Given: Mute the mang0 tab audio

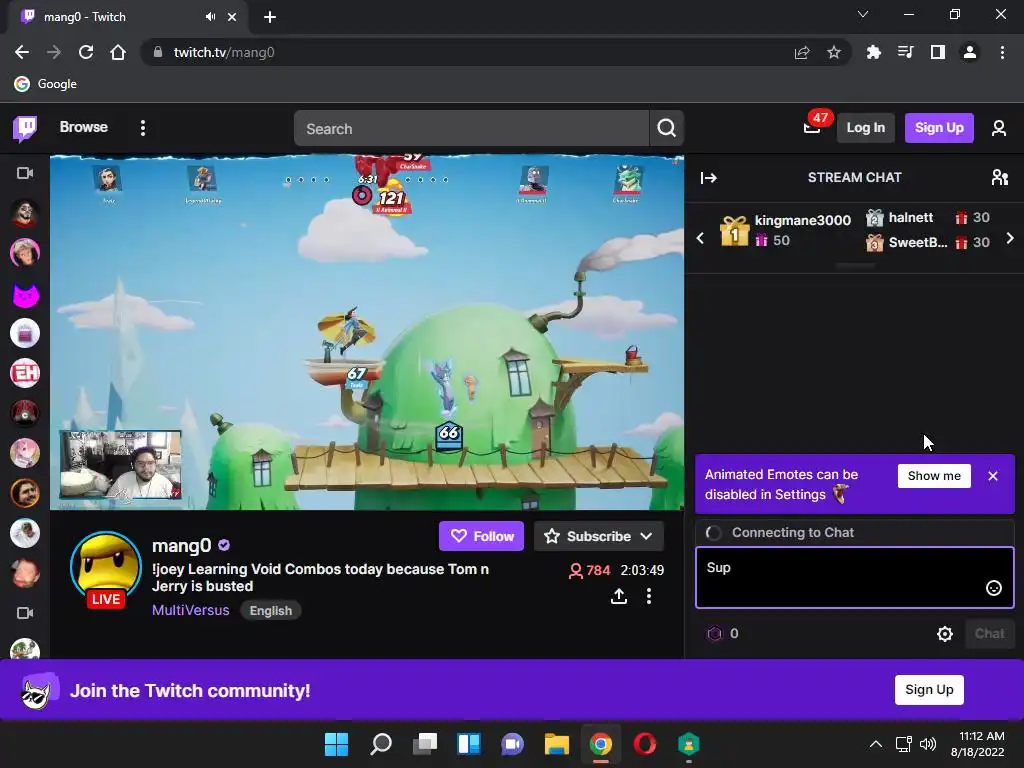Looking at the screenshot, I should (x=210, y=17).
